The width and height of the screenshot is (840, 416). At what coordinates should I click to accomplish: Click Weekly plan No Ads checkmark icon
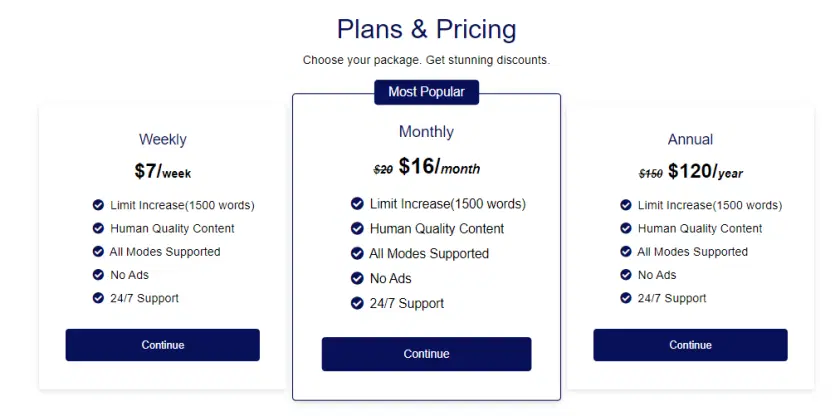tap(98, 274)
